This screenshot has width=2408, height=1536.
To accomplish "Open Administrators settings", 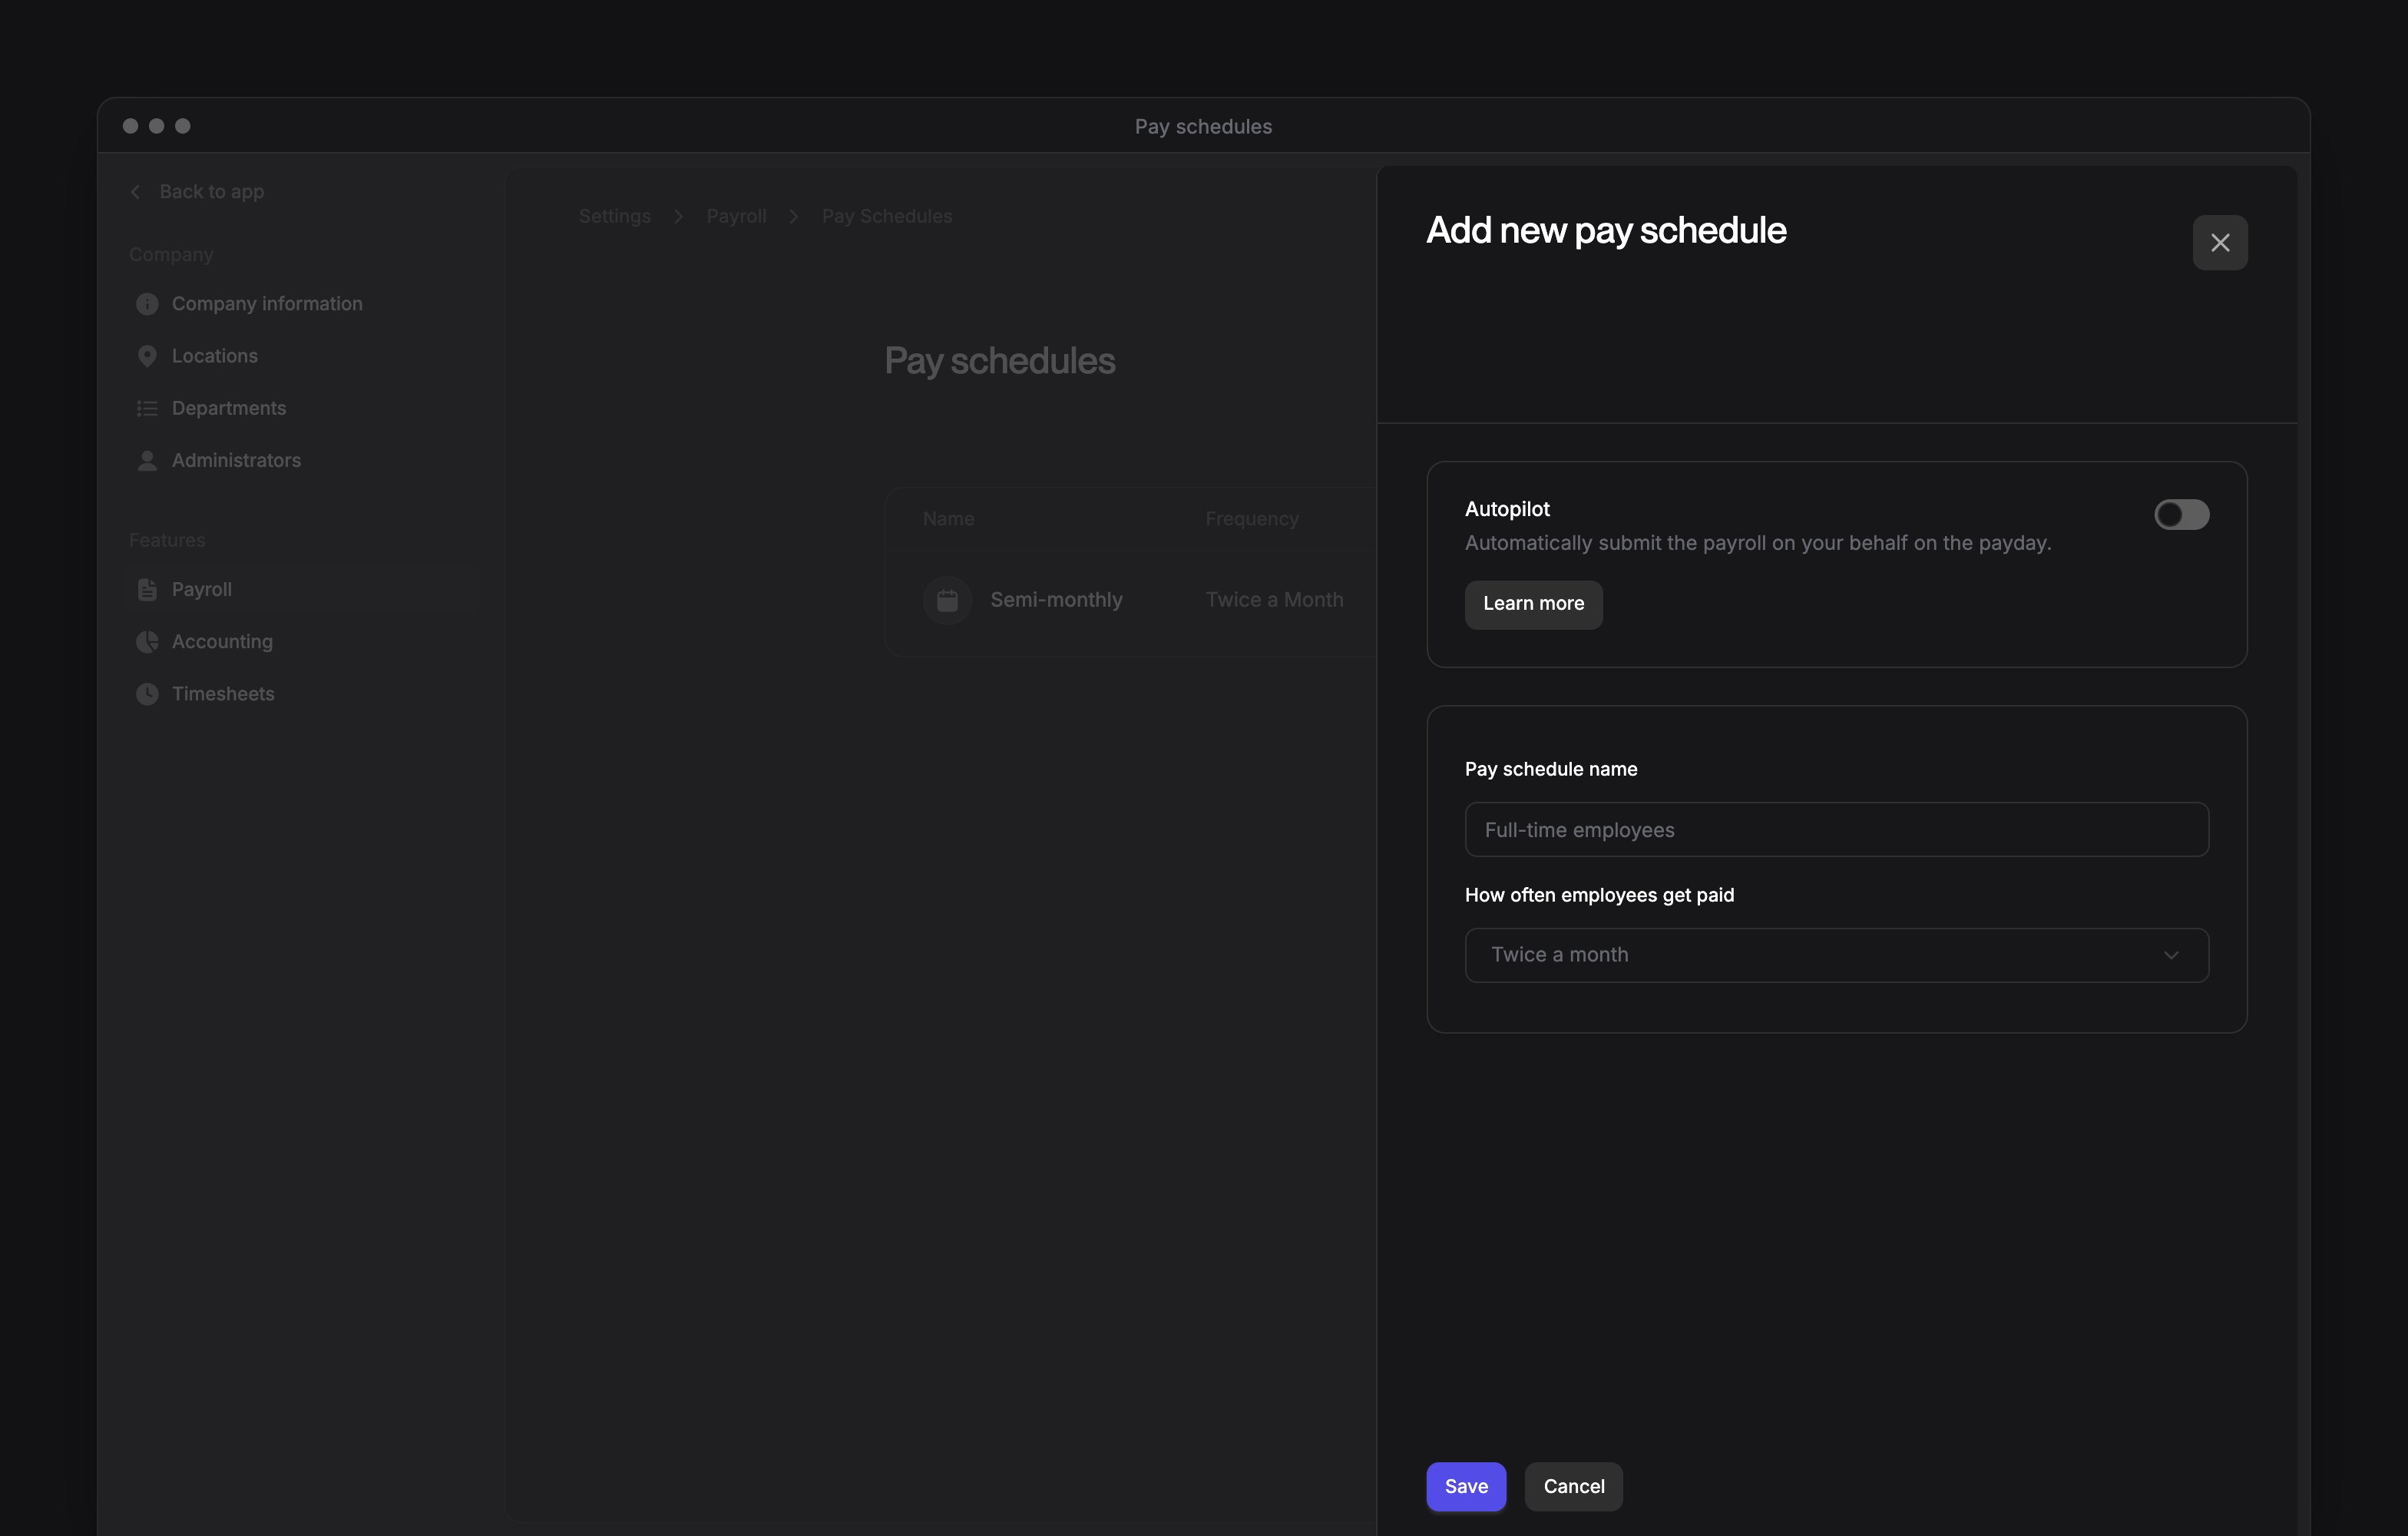I will (x=236, y=460).
